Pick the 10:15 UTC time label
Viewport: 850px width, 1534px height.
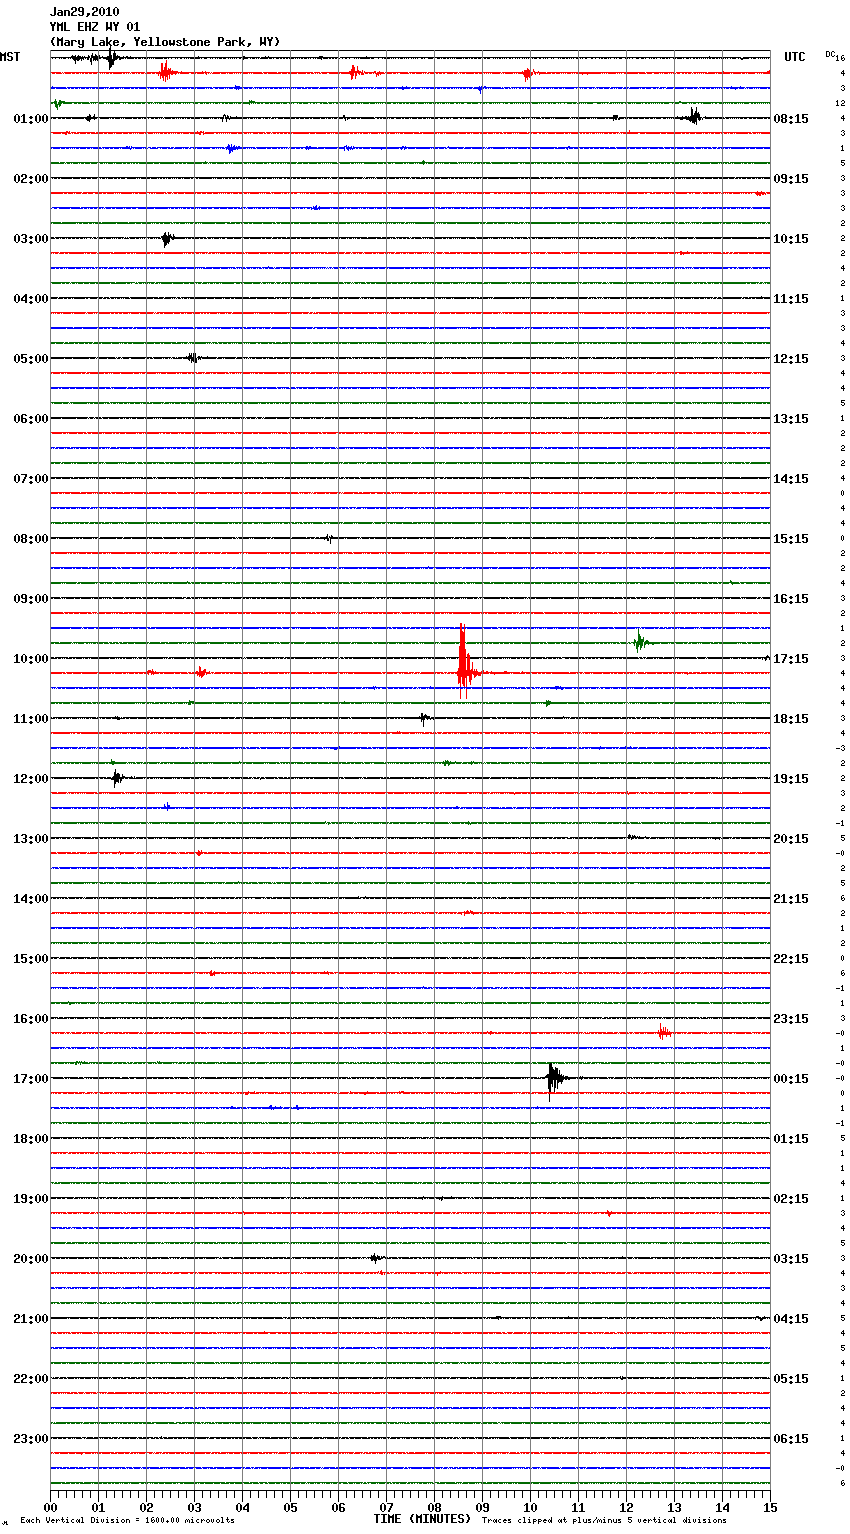click(791, 239)
